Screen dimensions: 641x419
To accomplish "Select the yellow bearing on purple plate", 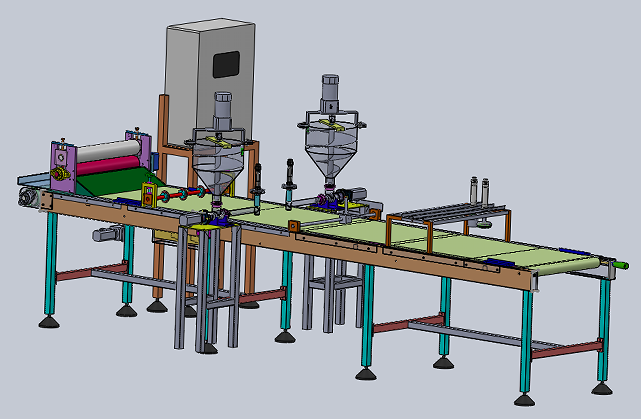I will coord(61,174).
